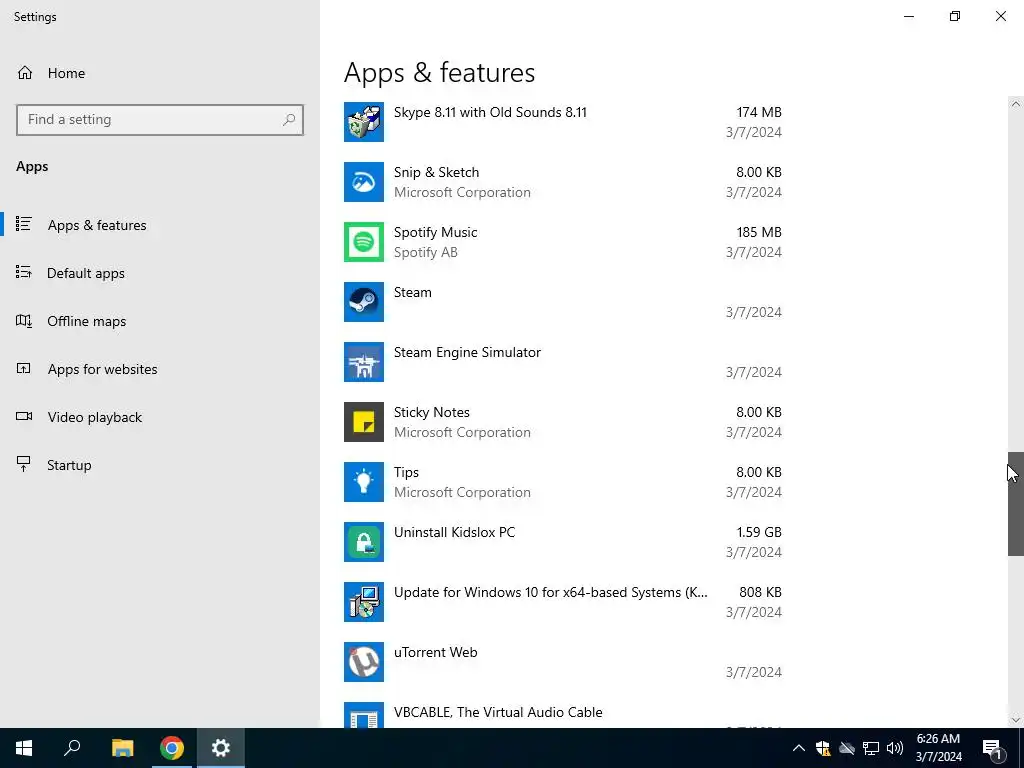Click the Spotify Music green icon

tap(364, 242)
